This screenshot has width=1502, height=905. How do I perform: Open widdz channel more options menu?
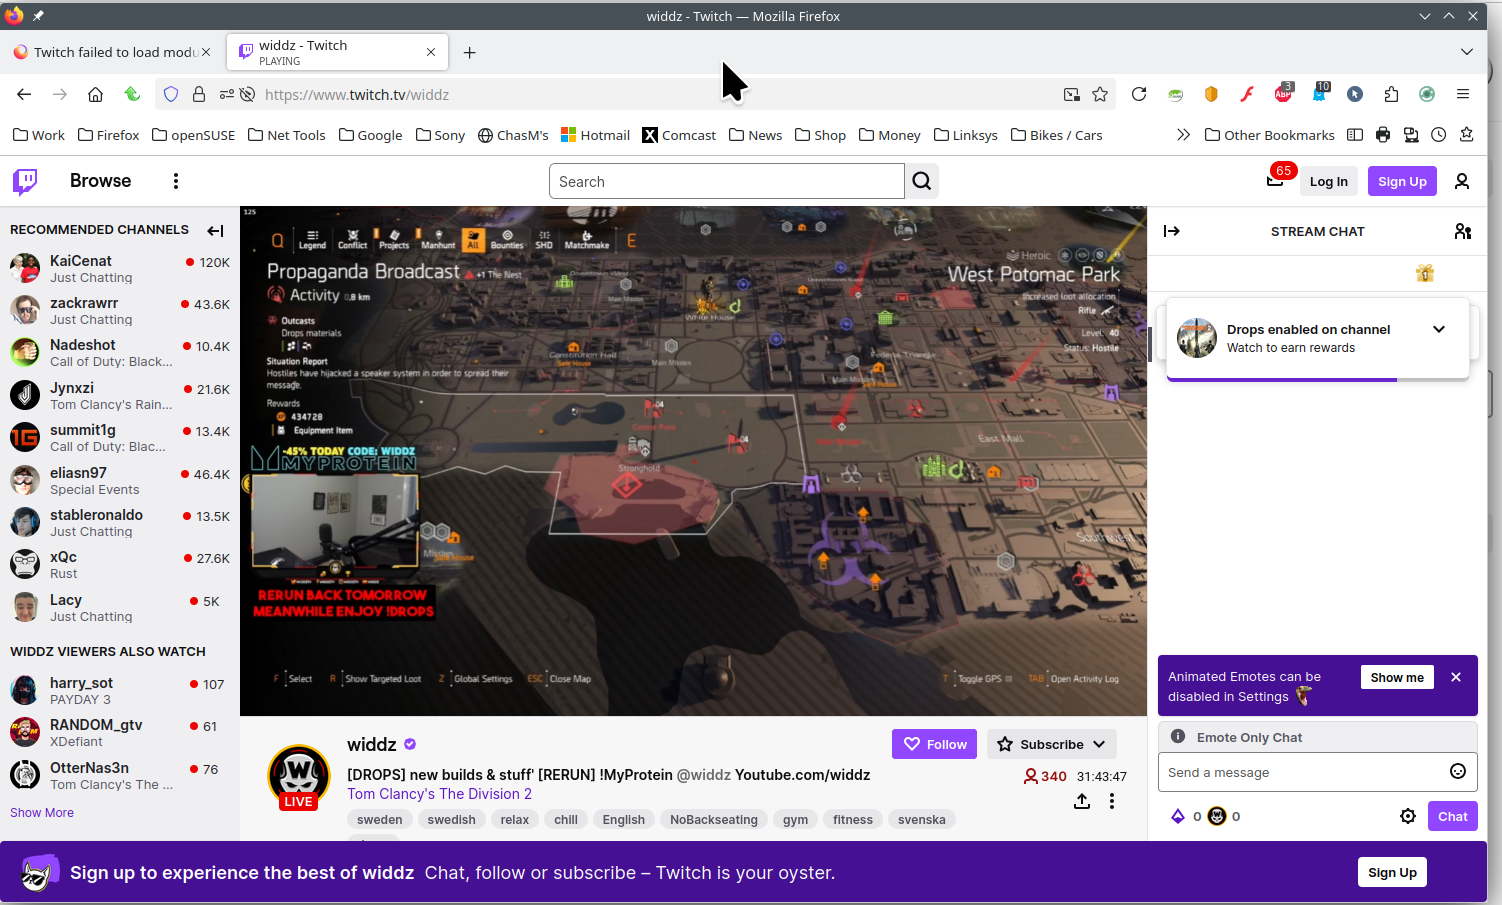(1112, 801)
